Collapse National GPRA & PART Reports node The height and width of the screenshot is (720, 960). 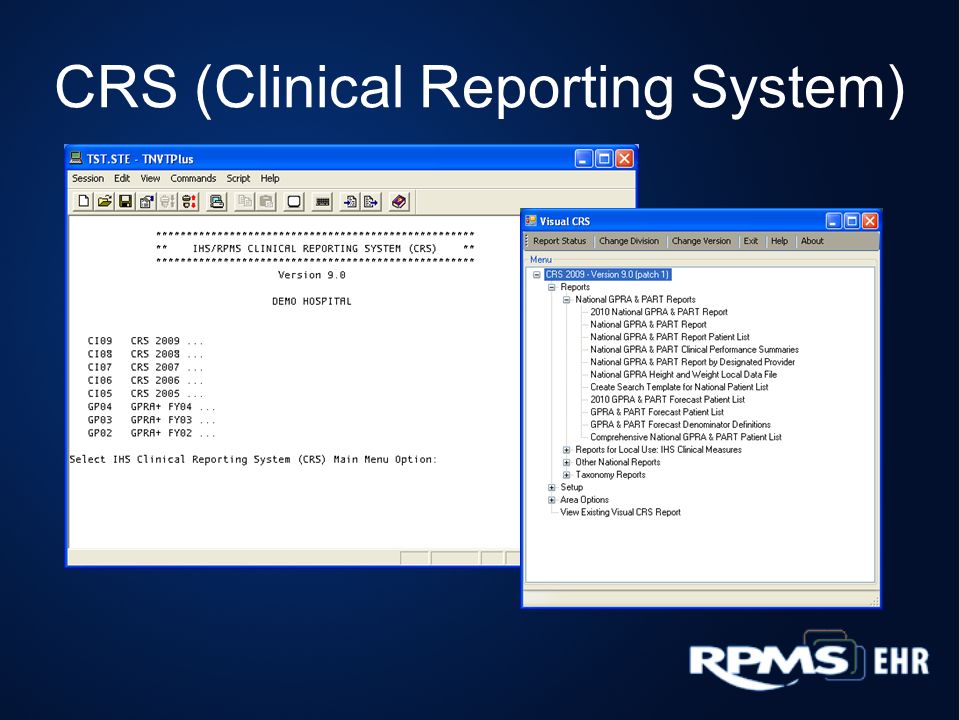(566, 299)
